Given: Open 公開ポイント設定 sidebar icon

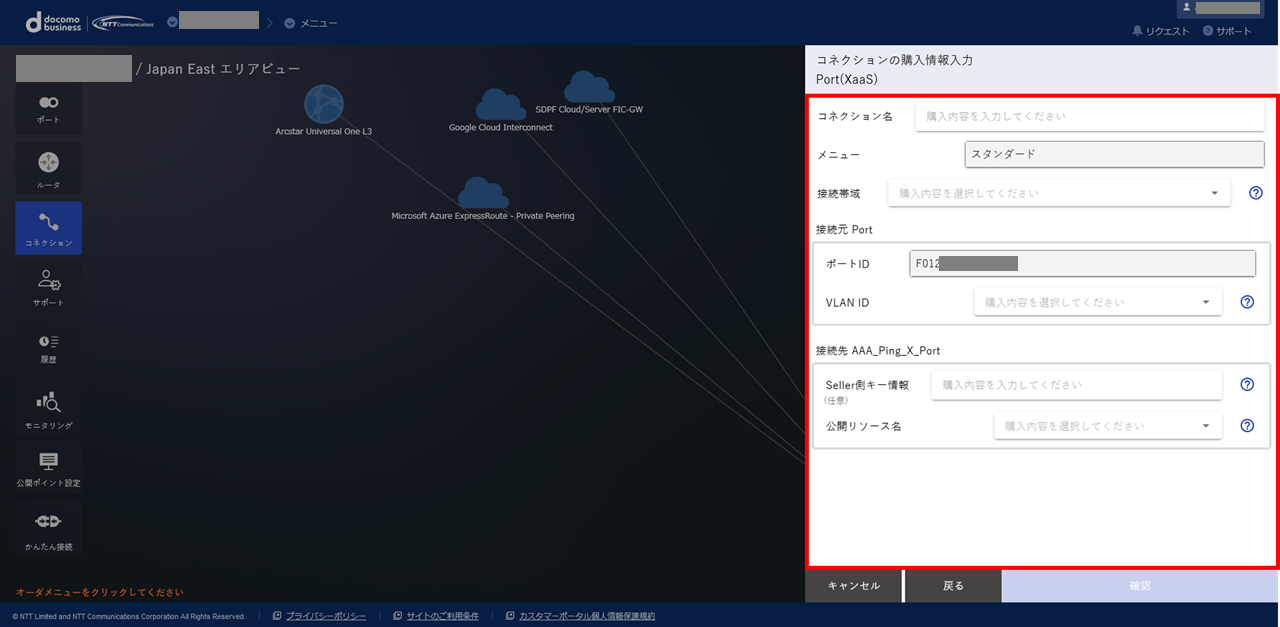Looking at the screenshot, I should [48, 467].
